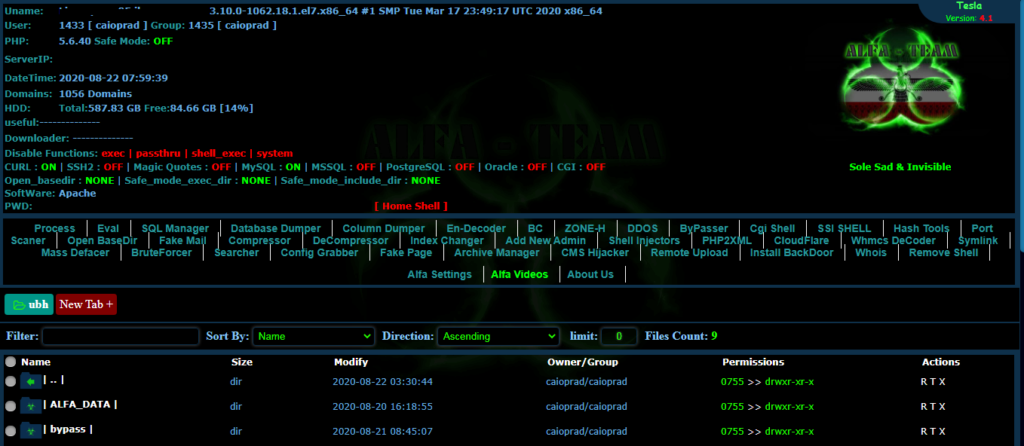
Task: Tick the selection circle for ALFA_DATA
Action: pos(10,406)
